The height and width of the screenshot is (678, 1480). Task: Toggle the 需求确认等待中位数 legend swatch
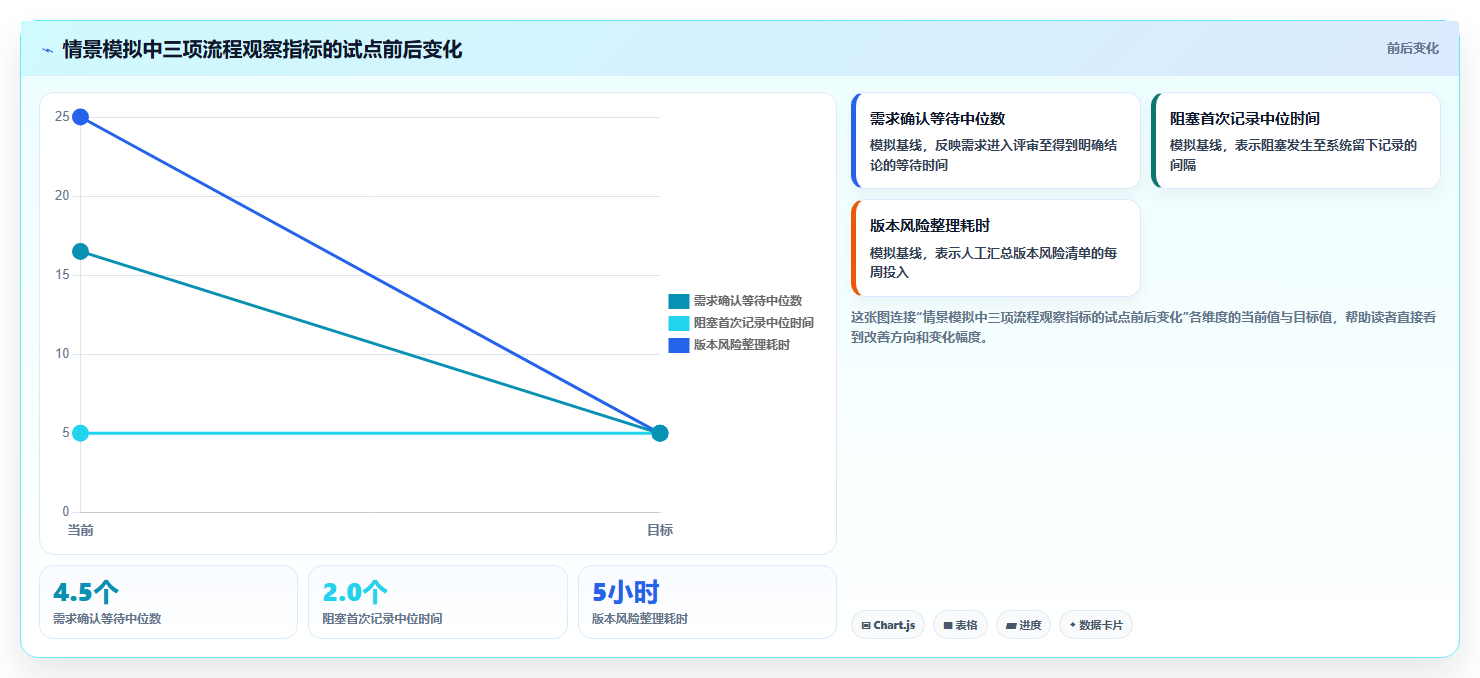(x=679, y=301)
